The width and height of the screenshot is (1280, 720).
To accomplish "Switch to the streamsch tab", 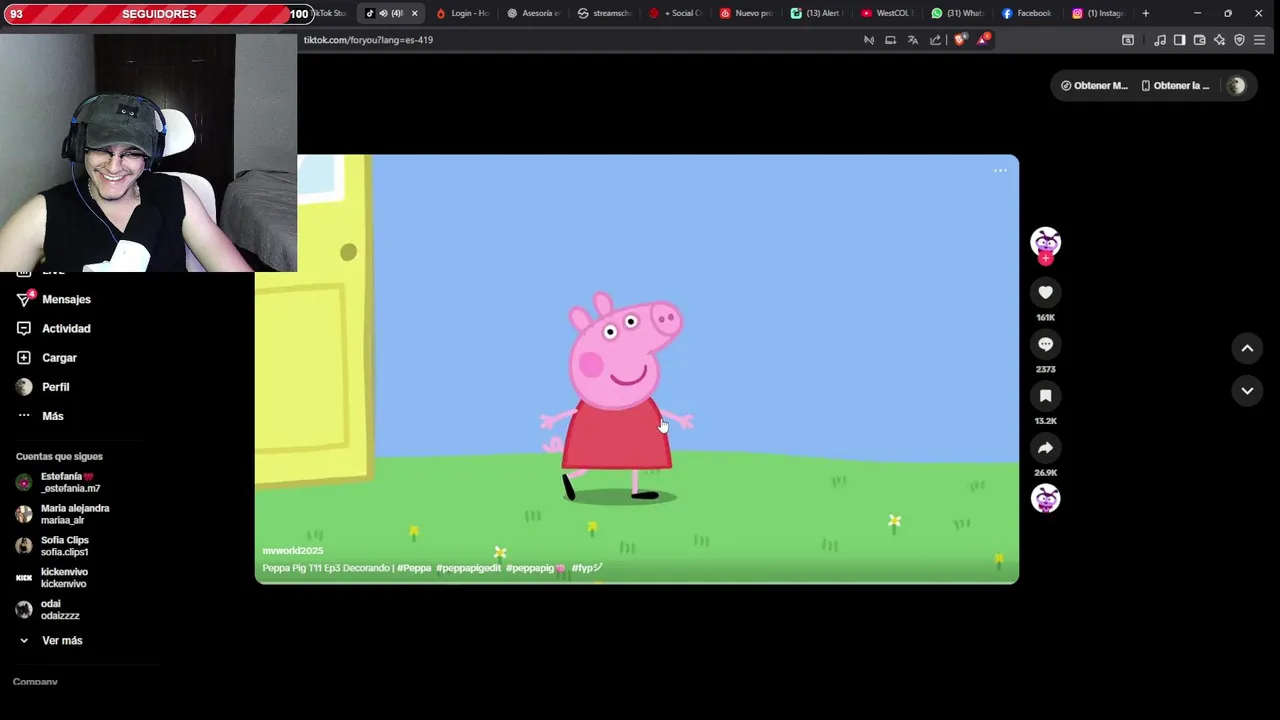I will (605, 13).
